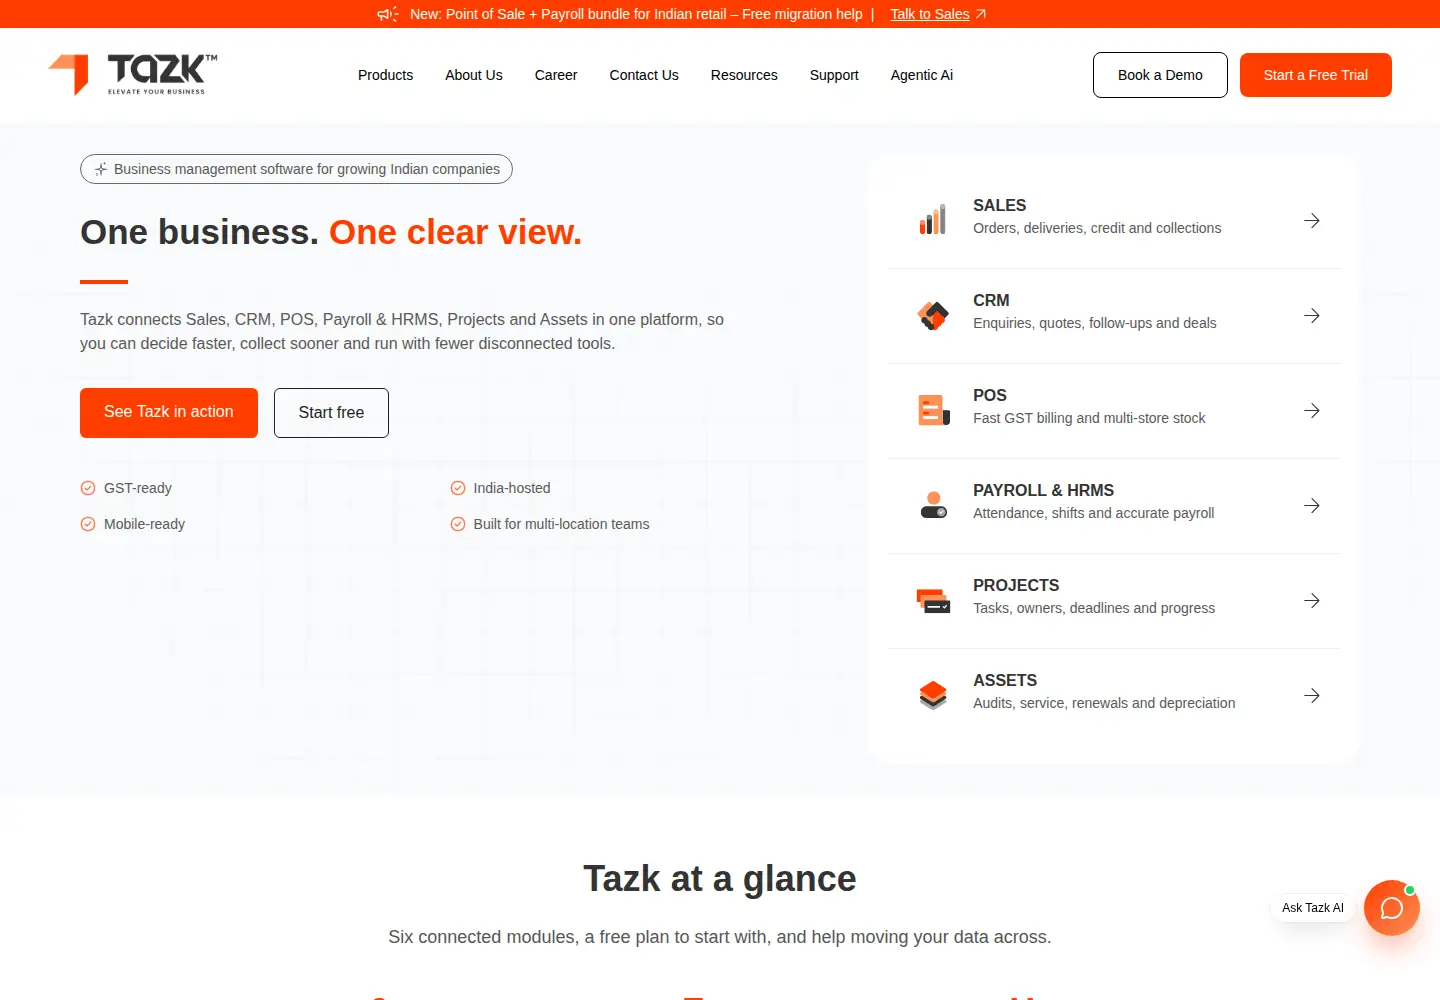Click the ASSETS module title
This screenshot has height=1000, width=1440.
(x=1005, y=680)
